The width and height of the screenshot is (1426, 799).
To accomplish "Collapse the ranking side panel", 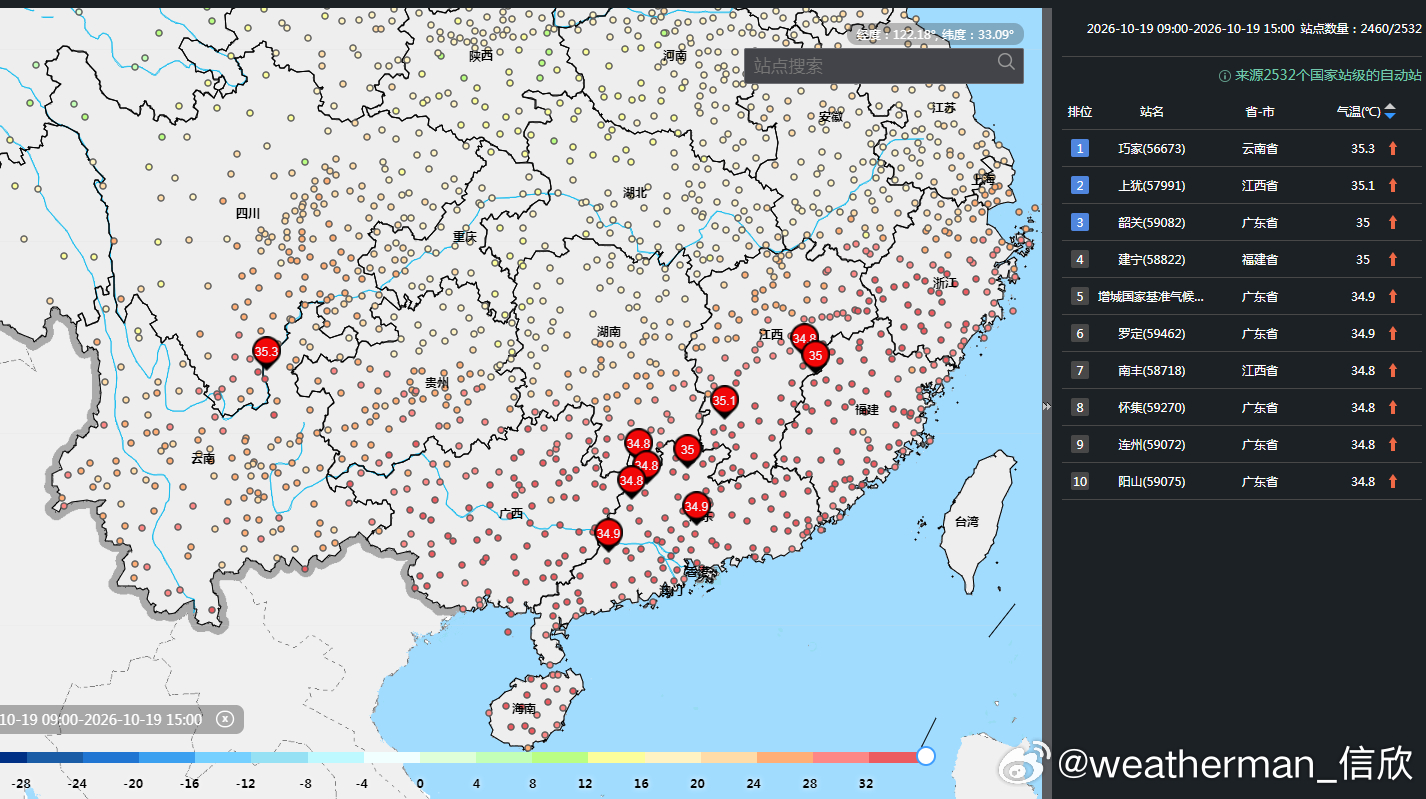I will pos(1047,407).
